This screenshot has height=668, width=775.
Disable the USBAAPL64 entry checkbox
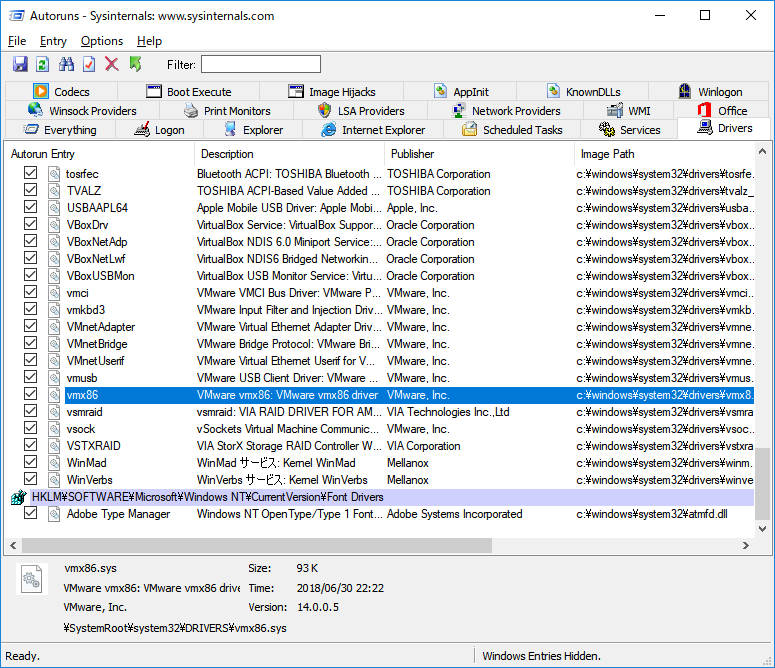point(30,207)
